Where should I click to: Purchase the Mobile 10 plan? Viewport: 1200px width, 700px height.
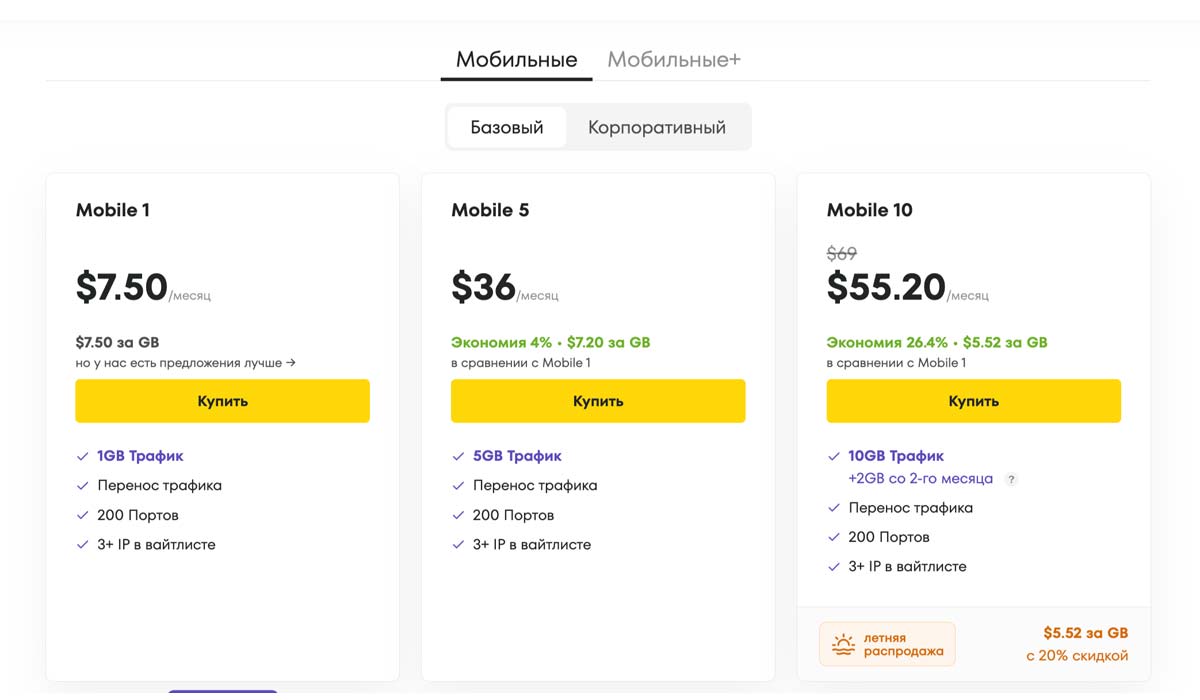tap(973, 401)
